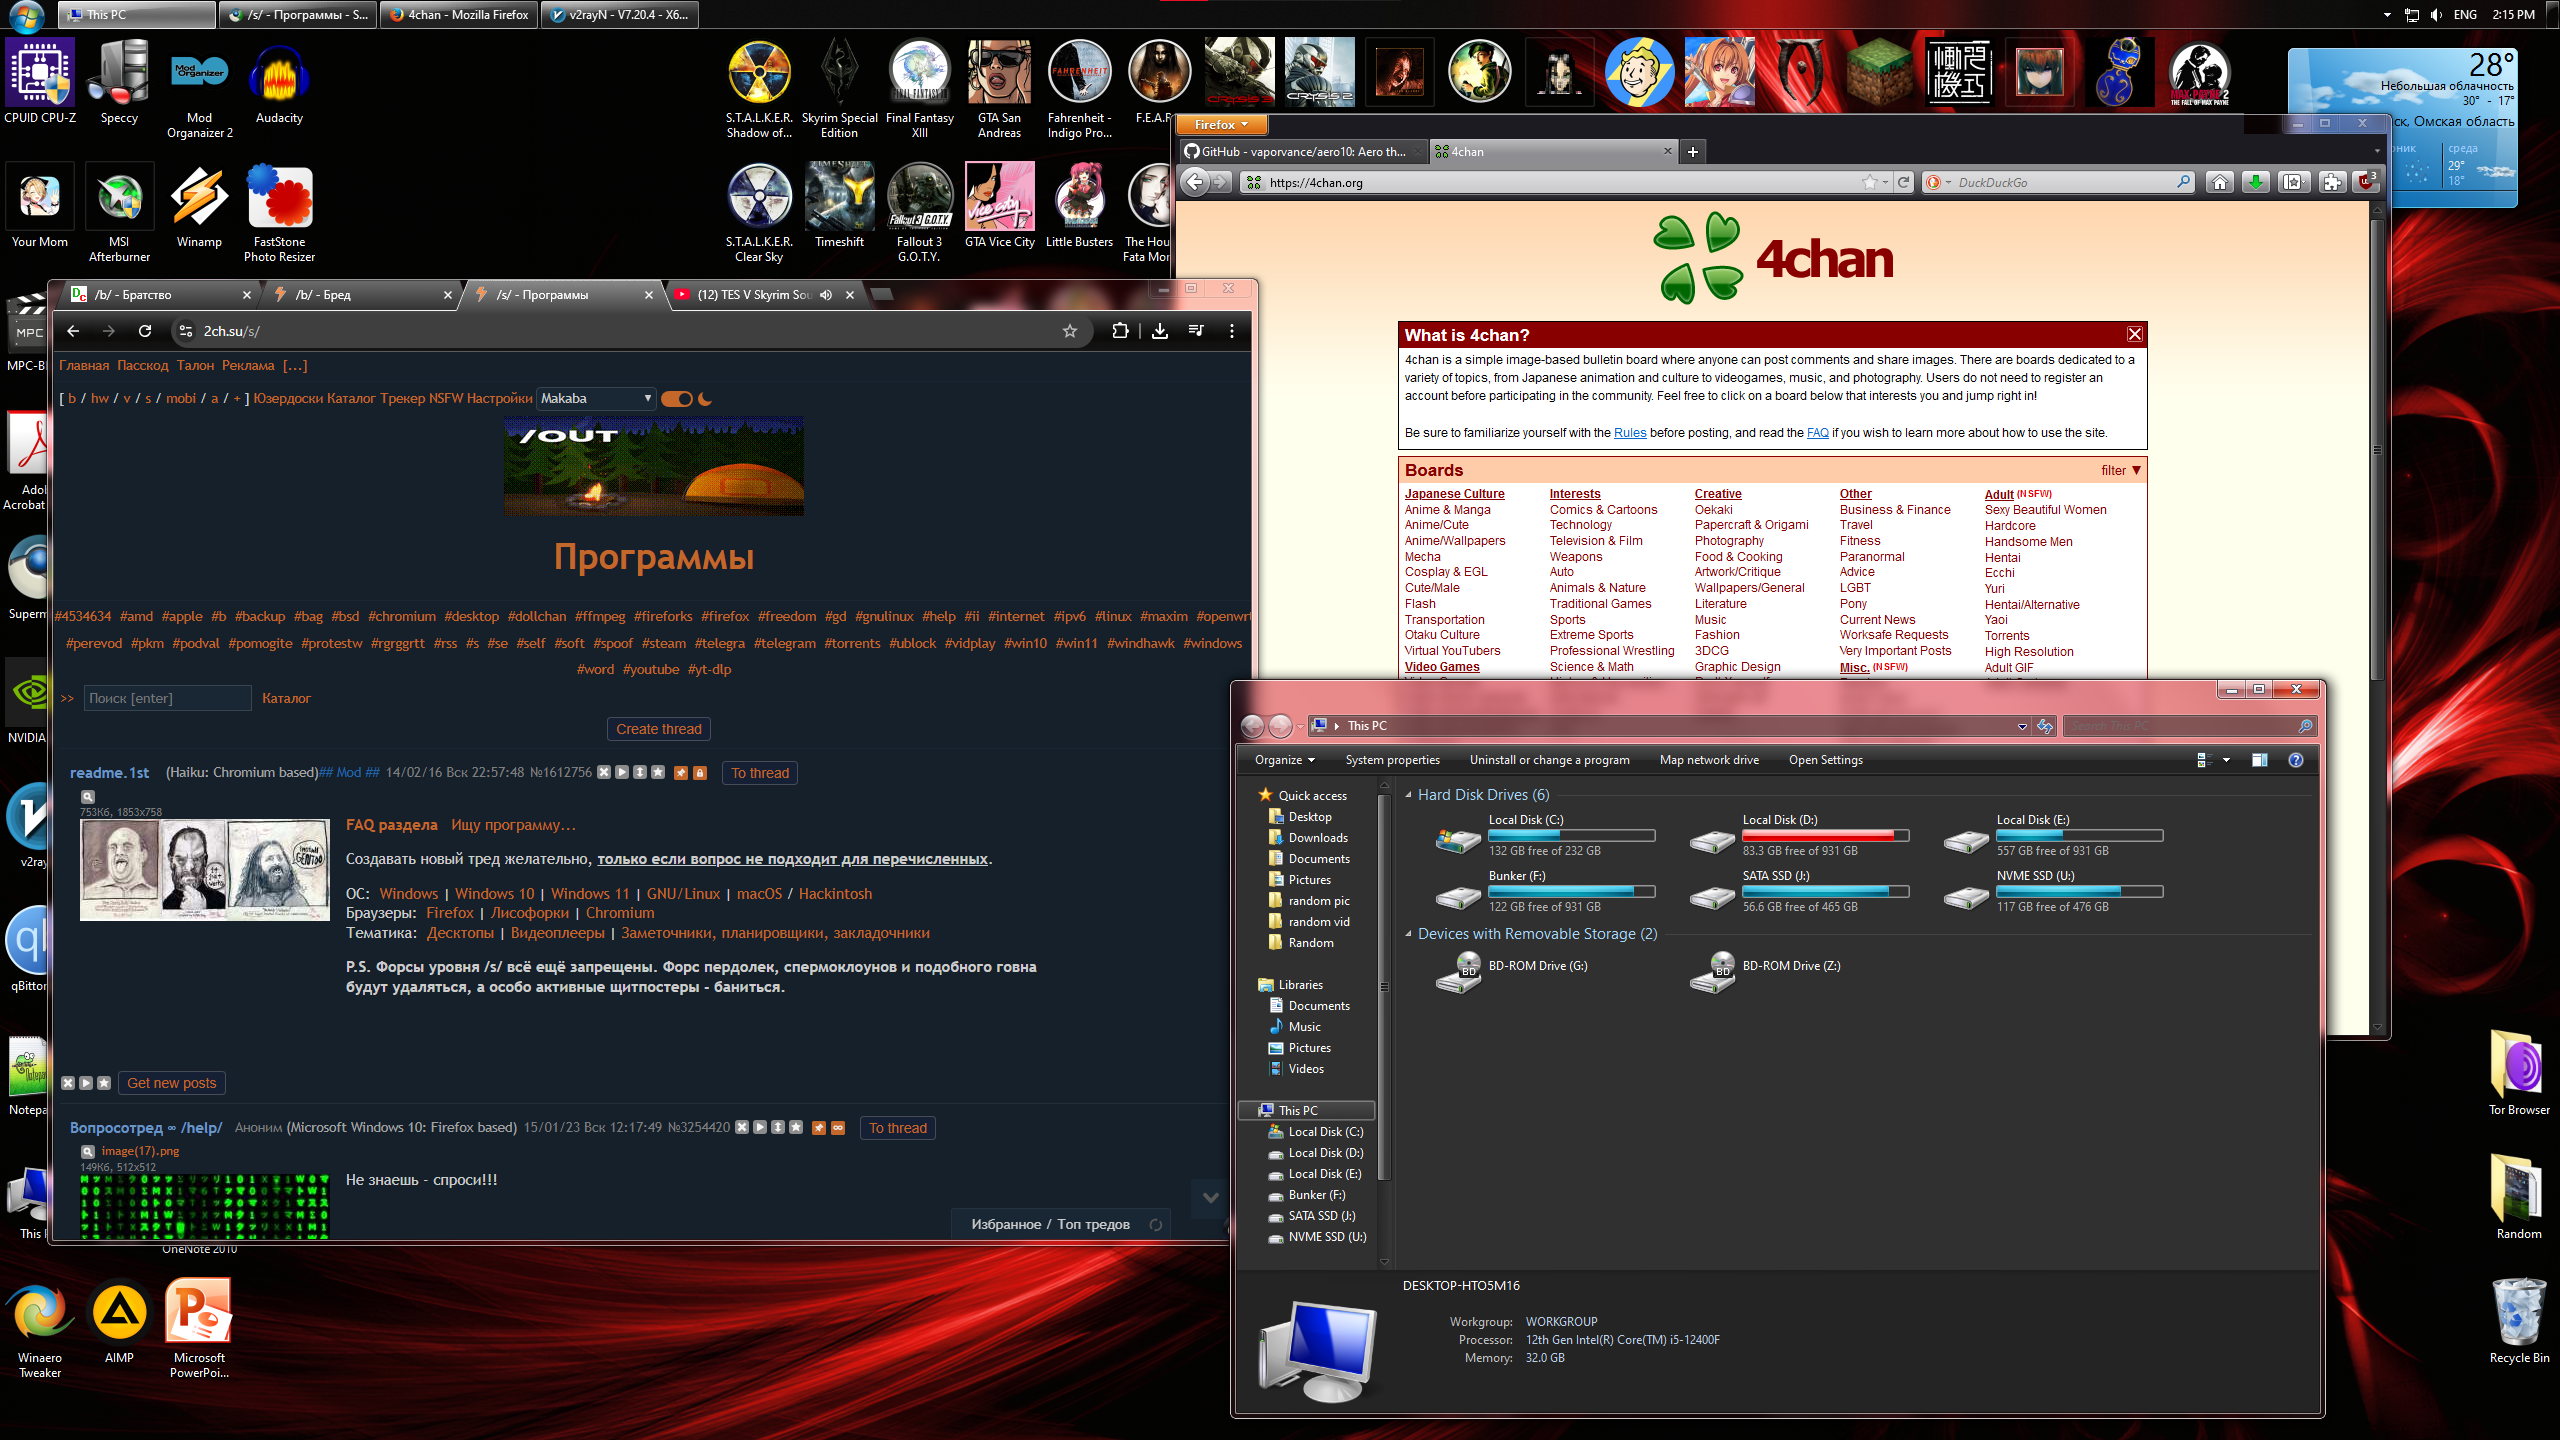Close the What is 4chan box
Viewport: 2560px width, 1440px height.
pyautogui.click(x=2134, y=335)
